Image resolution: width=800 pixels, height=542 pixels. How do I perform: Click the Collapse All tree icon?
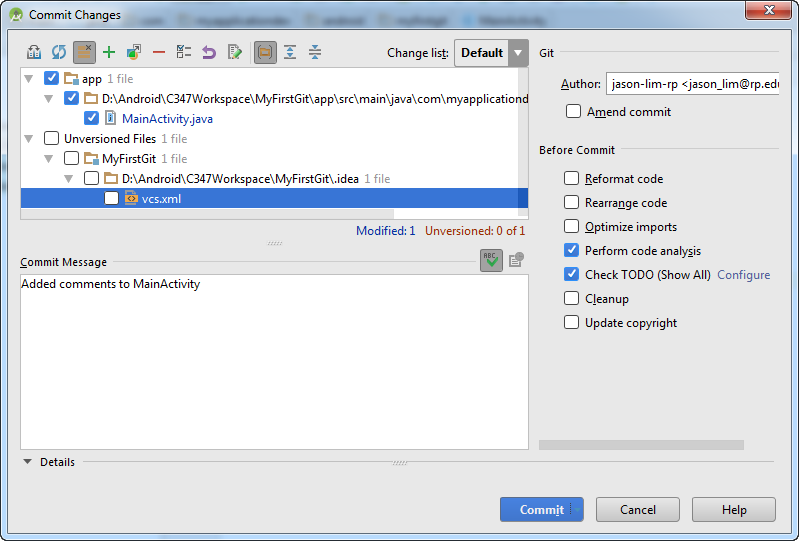[x=315, y=53]
